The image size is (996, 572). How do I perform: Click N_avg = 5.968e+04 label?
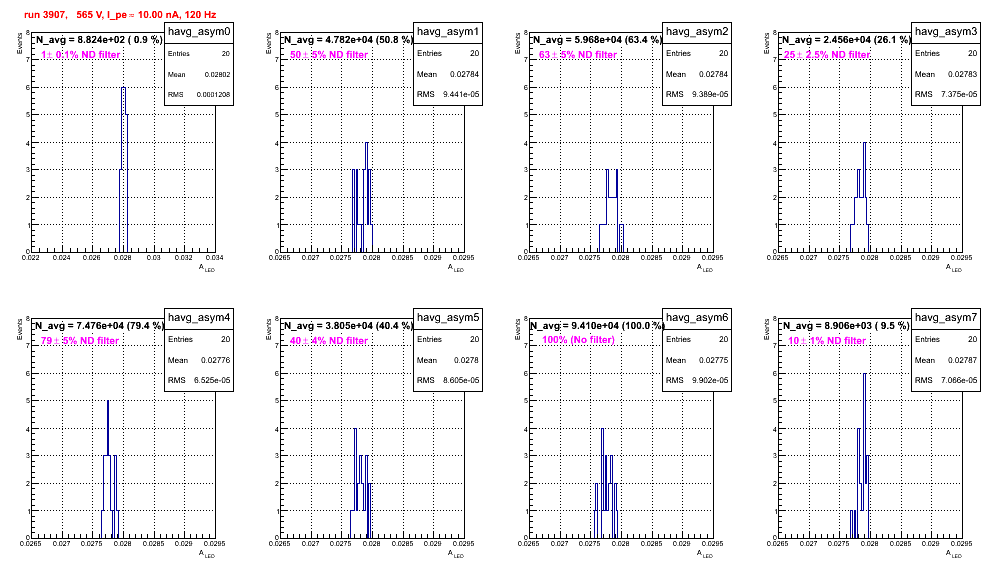click(x=597, y=40)
